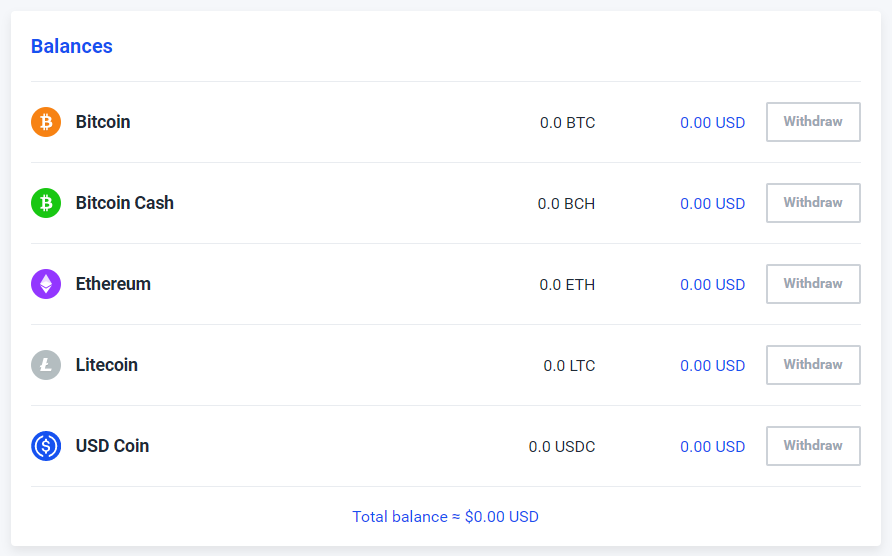Image resolution: width=892 pixels, height=556 pixels.
Task: Click the purple Ethereum diamond icon
Action: tap(46, 284)
